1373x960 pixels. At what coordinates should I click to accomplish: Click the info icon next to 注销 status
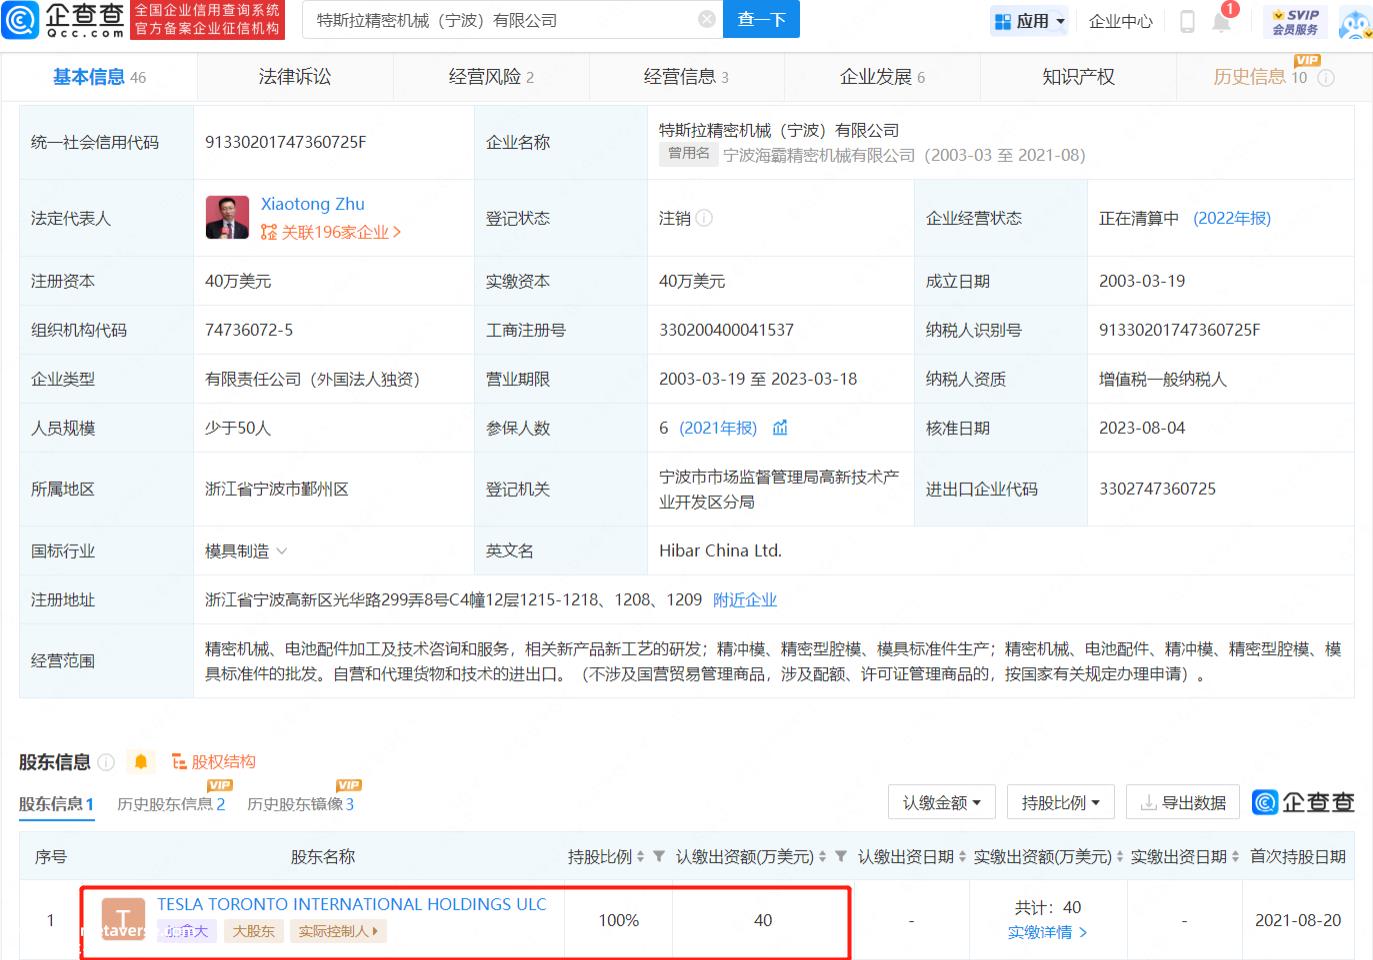click(x=704, y=218)
